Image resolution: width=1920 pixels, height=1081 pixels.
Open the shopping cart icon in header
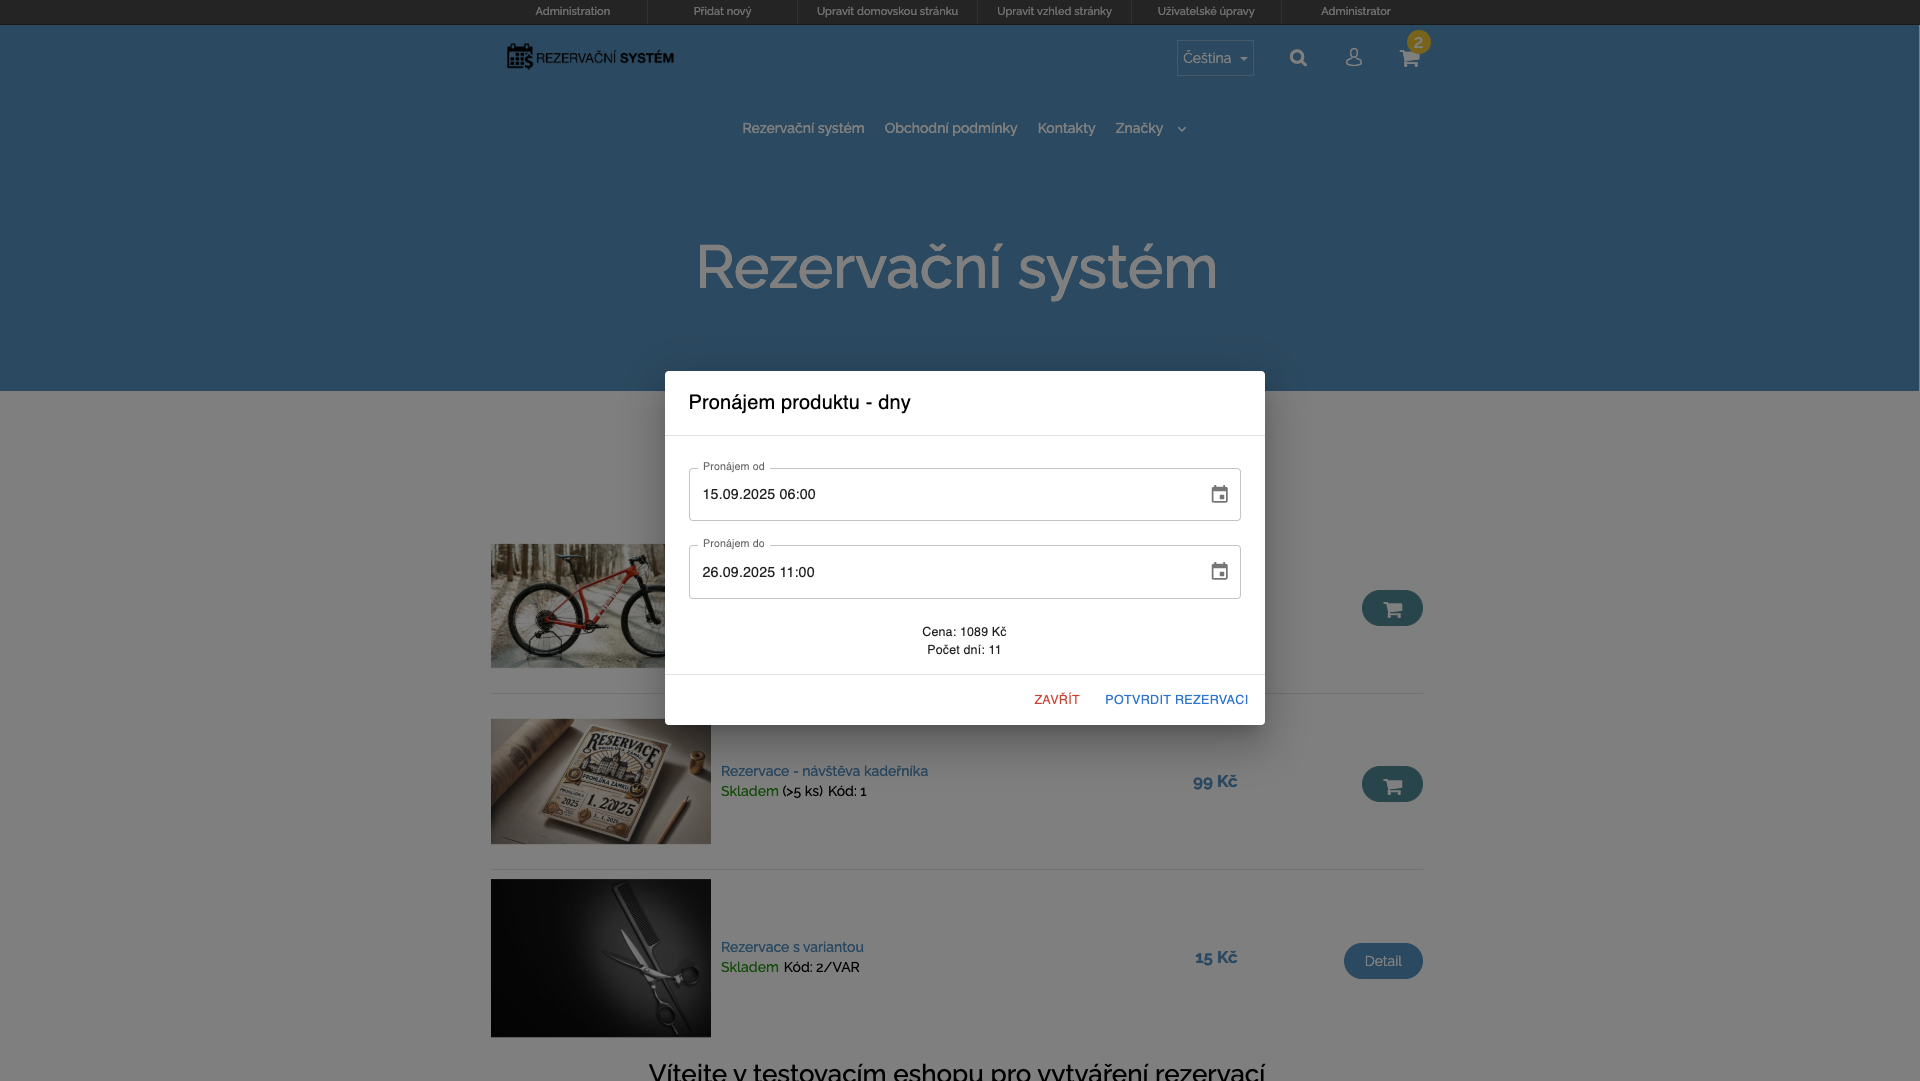1409,58
